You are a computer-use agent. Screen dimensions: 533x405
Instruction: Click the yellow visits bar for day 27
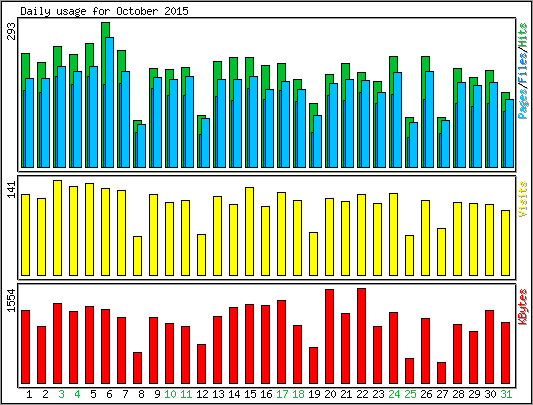[442, 252]
